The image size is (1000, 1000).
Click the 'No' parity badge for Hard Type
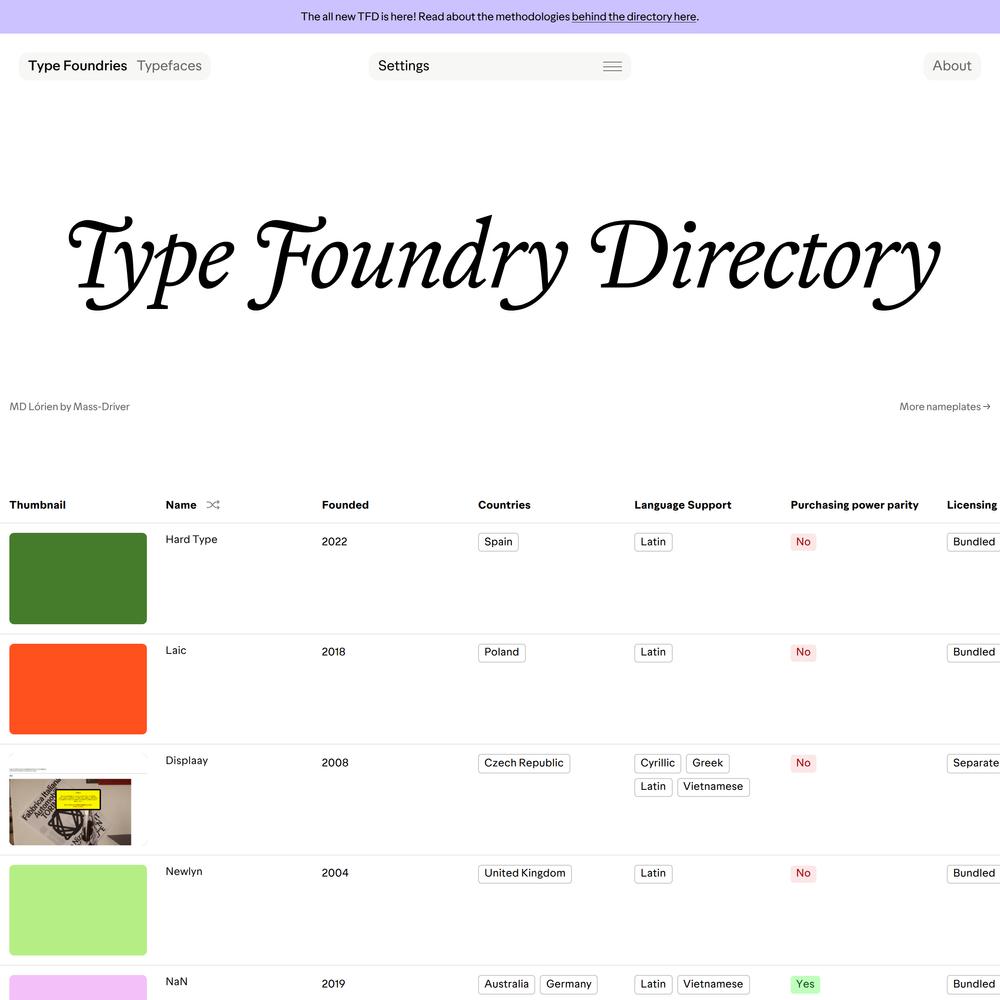[803, 542]
